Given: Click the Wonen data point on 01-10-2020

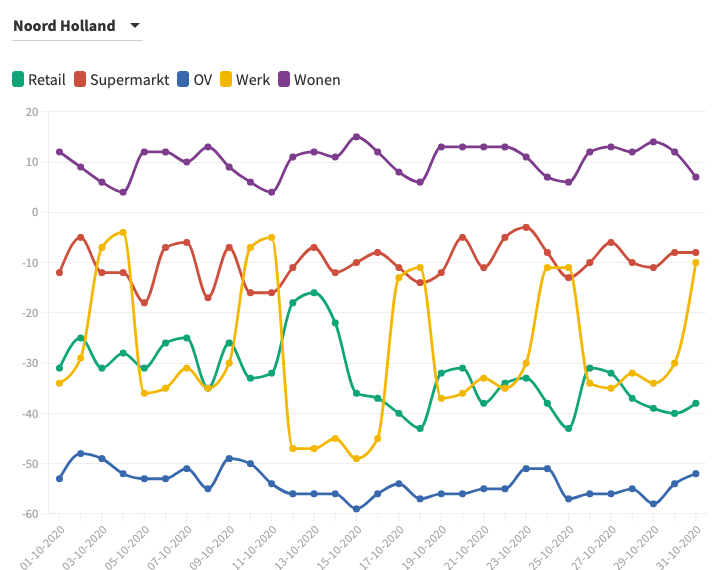Looking at the screenshot, I should click(60, 152).
